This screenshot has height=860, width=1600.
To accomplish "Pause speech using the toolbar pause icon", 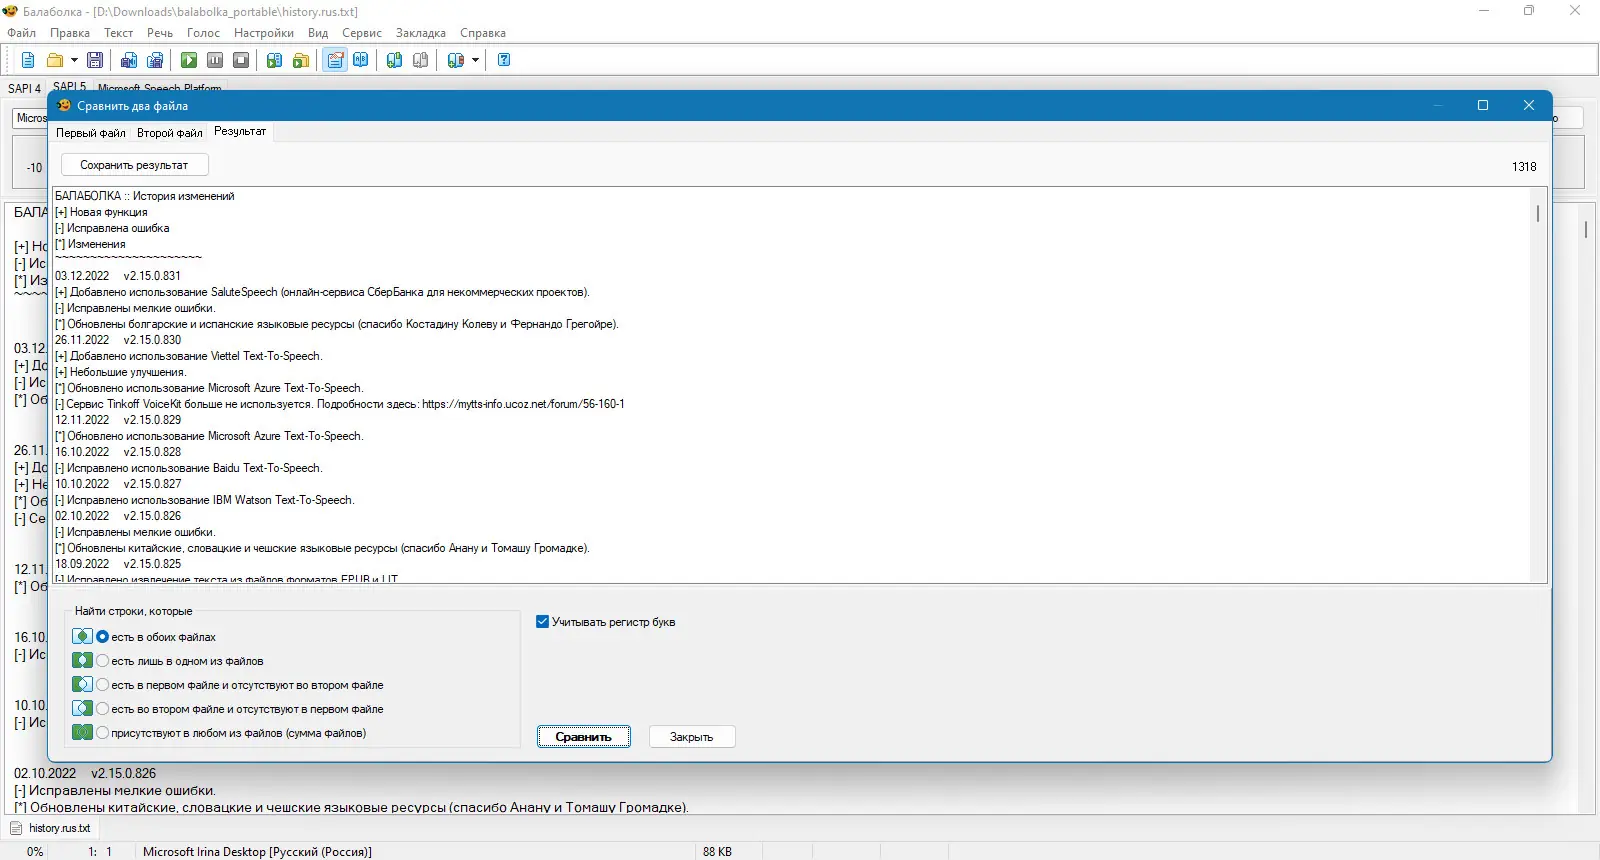I will tap(215, 60).
